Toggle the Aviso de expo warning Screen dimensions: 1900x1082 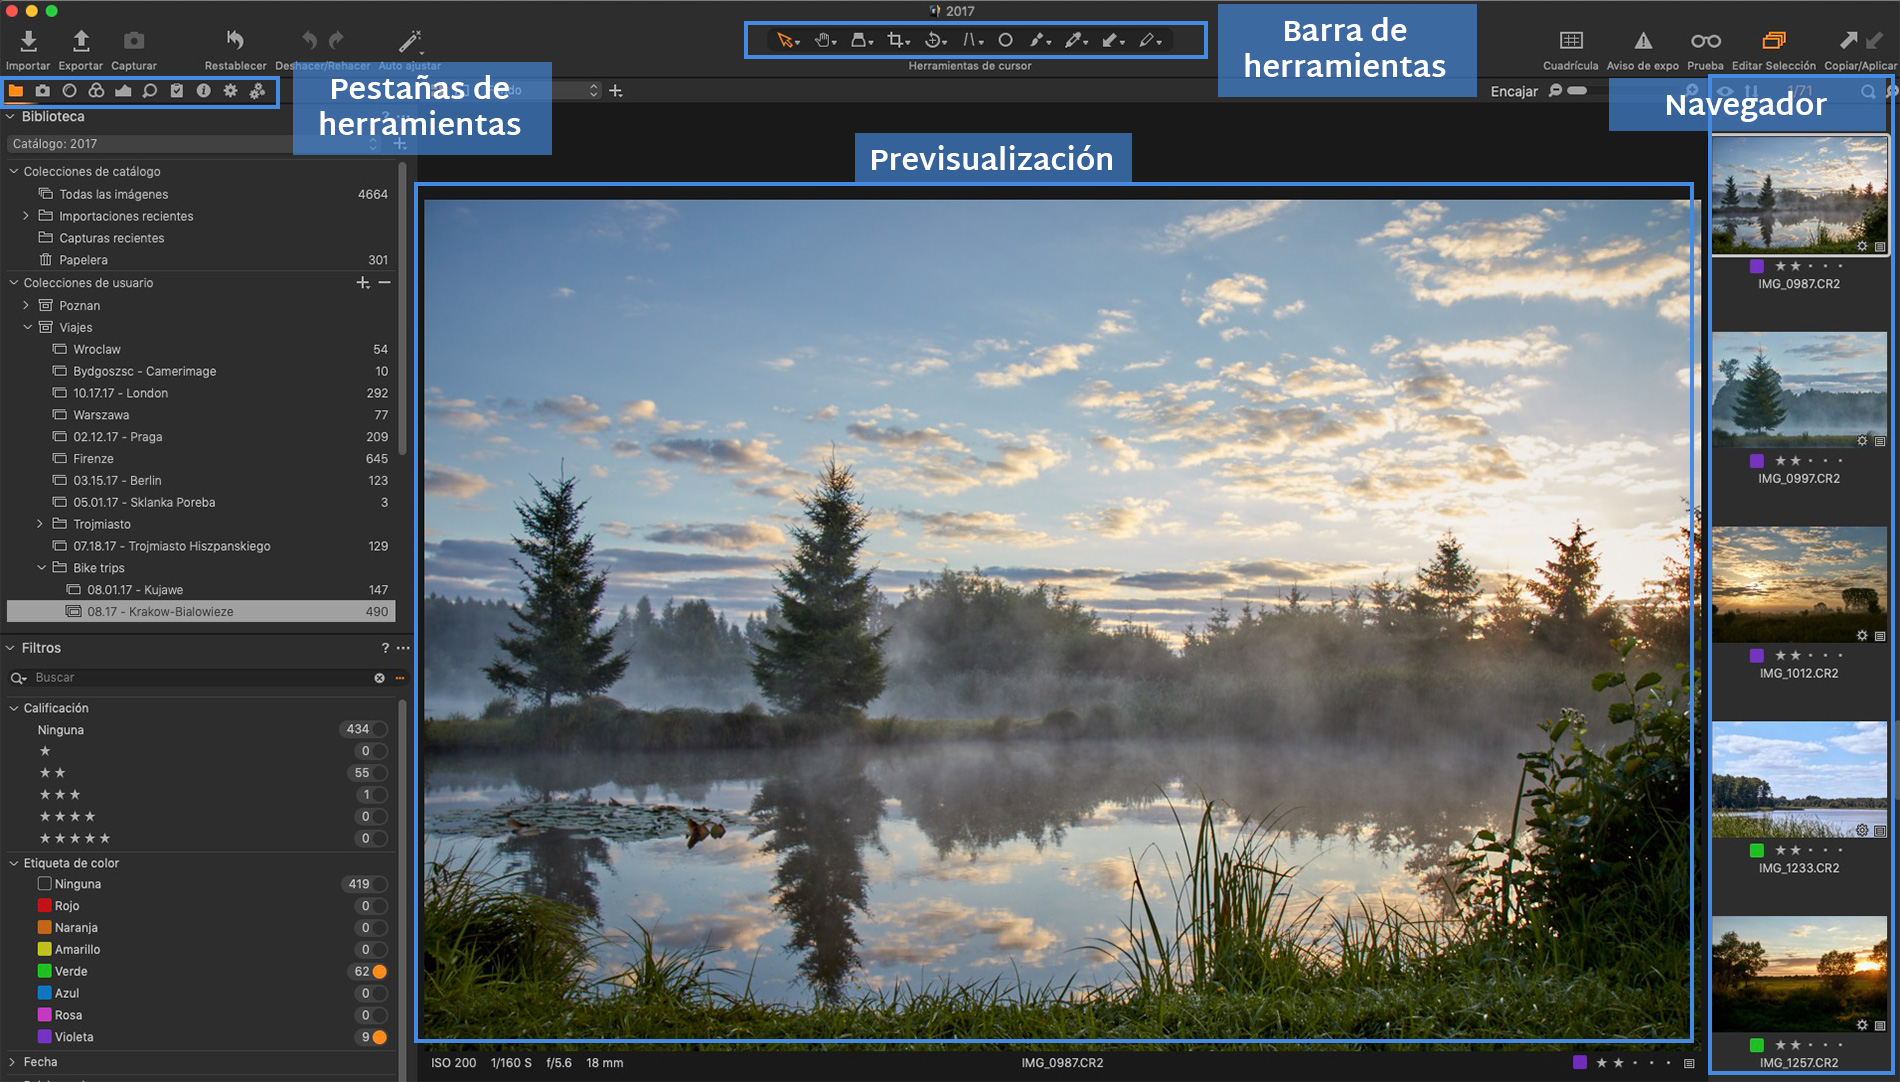click(x=1643, y=40)
